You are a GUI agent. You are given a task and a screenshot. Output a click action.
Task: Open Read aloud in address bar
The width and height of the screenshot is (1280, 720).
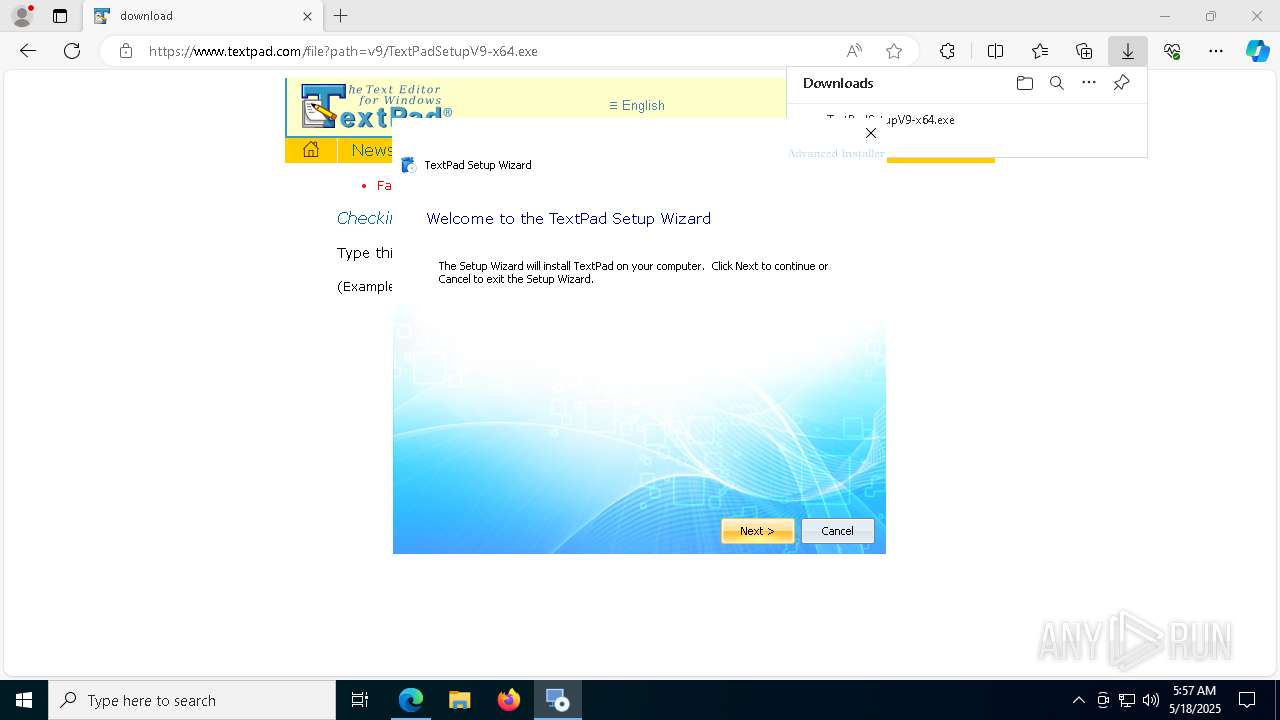[x=854, y=51]
